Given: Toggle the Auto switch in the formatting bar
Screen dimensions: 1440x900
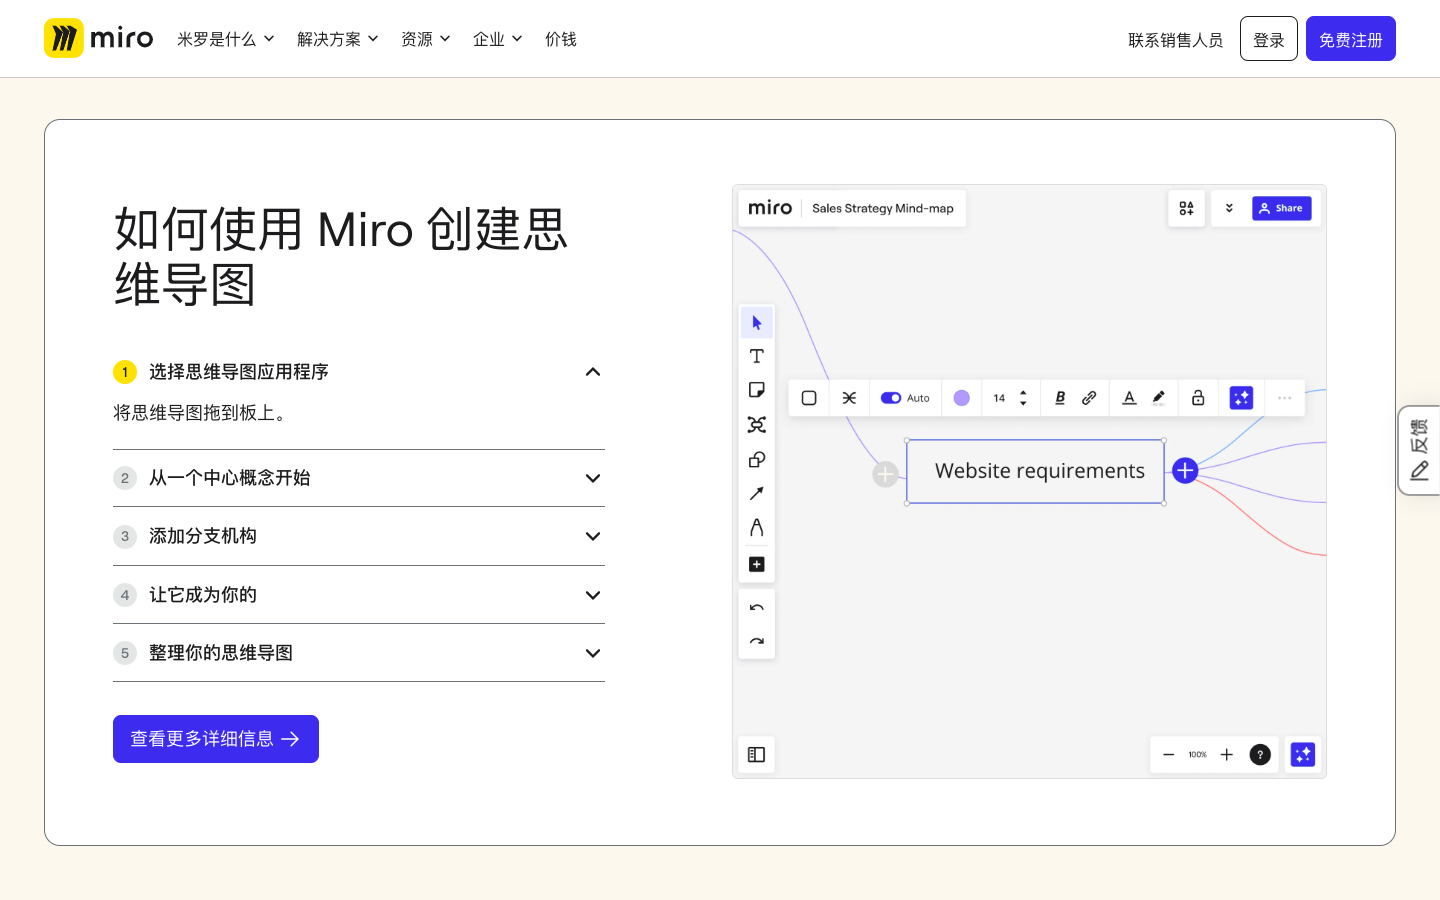Looking at the screenshot, I should coord(891,397).
